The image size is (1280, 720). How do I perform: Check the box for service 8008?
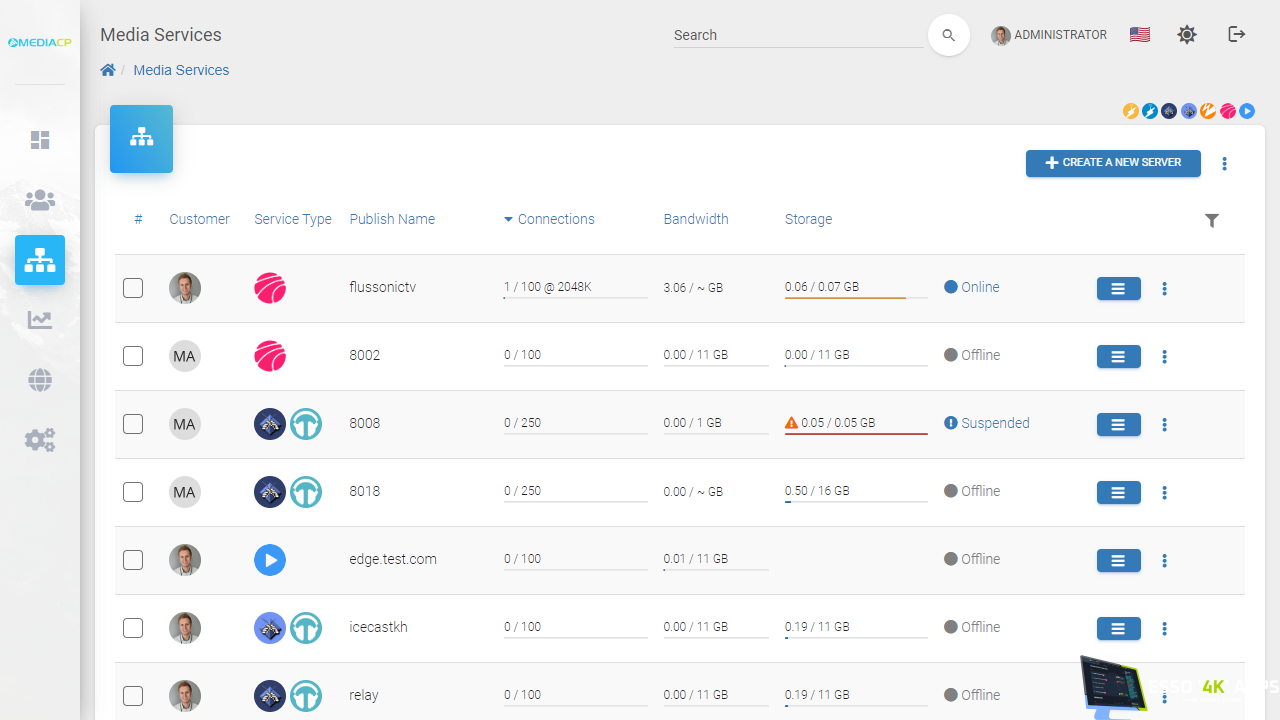click(133, 424)
